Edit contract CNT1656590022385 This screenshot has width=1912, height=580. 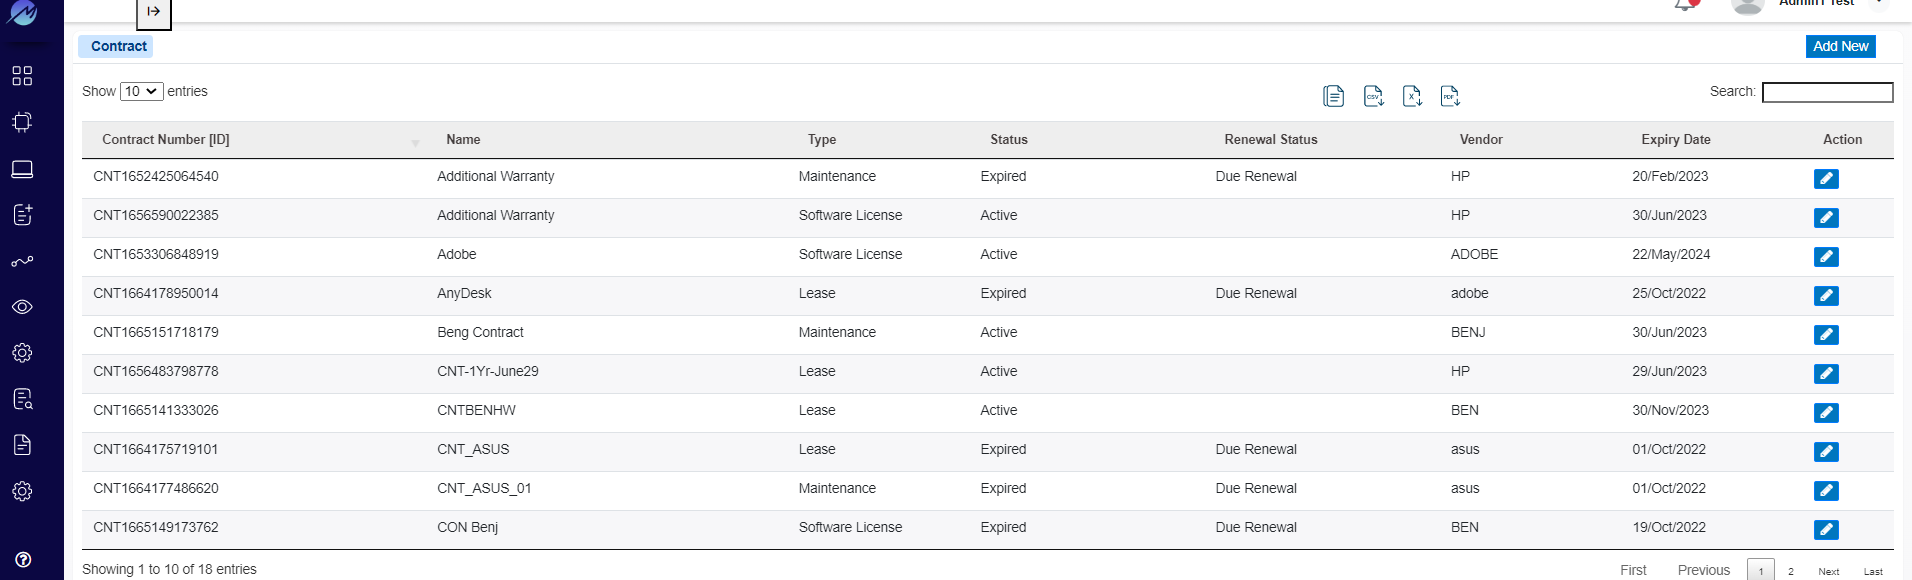[1826, 218]
